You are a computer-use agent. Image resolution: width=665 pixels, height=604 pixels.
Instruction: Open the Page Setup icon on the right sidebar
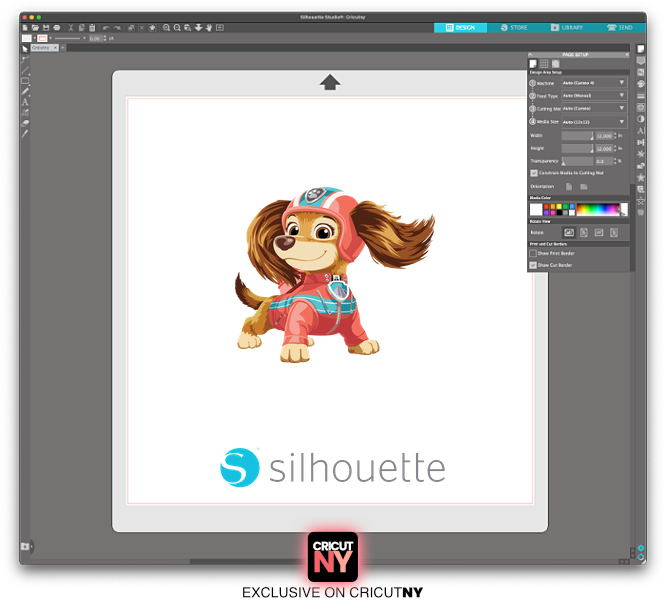tap(640, 49)
